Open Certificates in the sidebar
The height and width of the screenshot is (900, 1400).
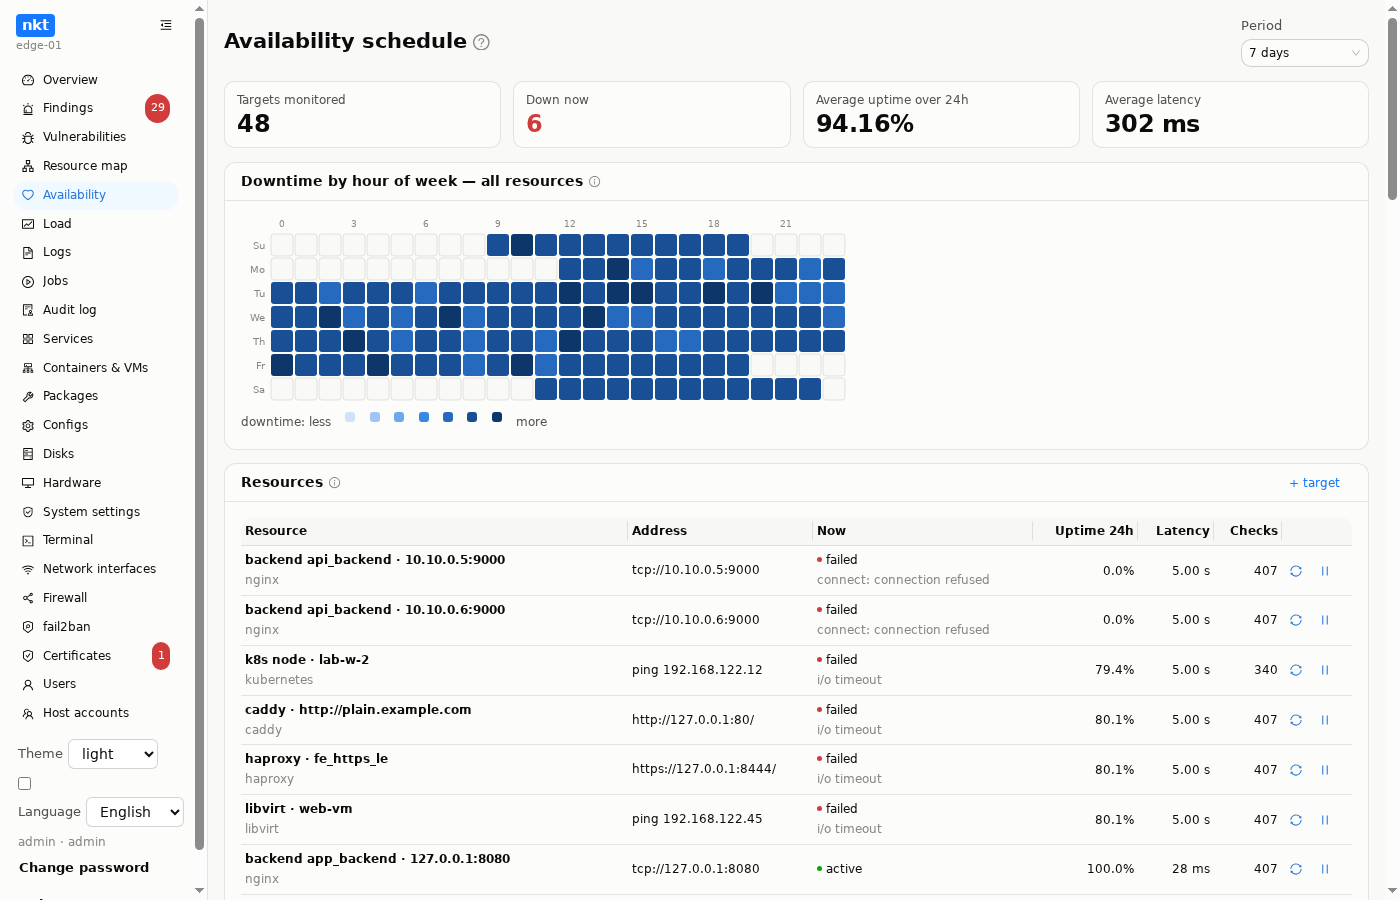point(96,656)
